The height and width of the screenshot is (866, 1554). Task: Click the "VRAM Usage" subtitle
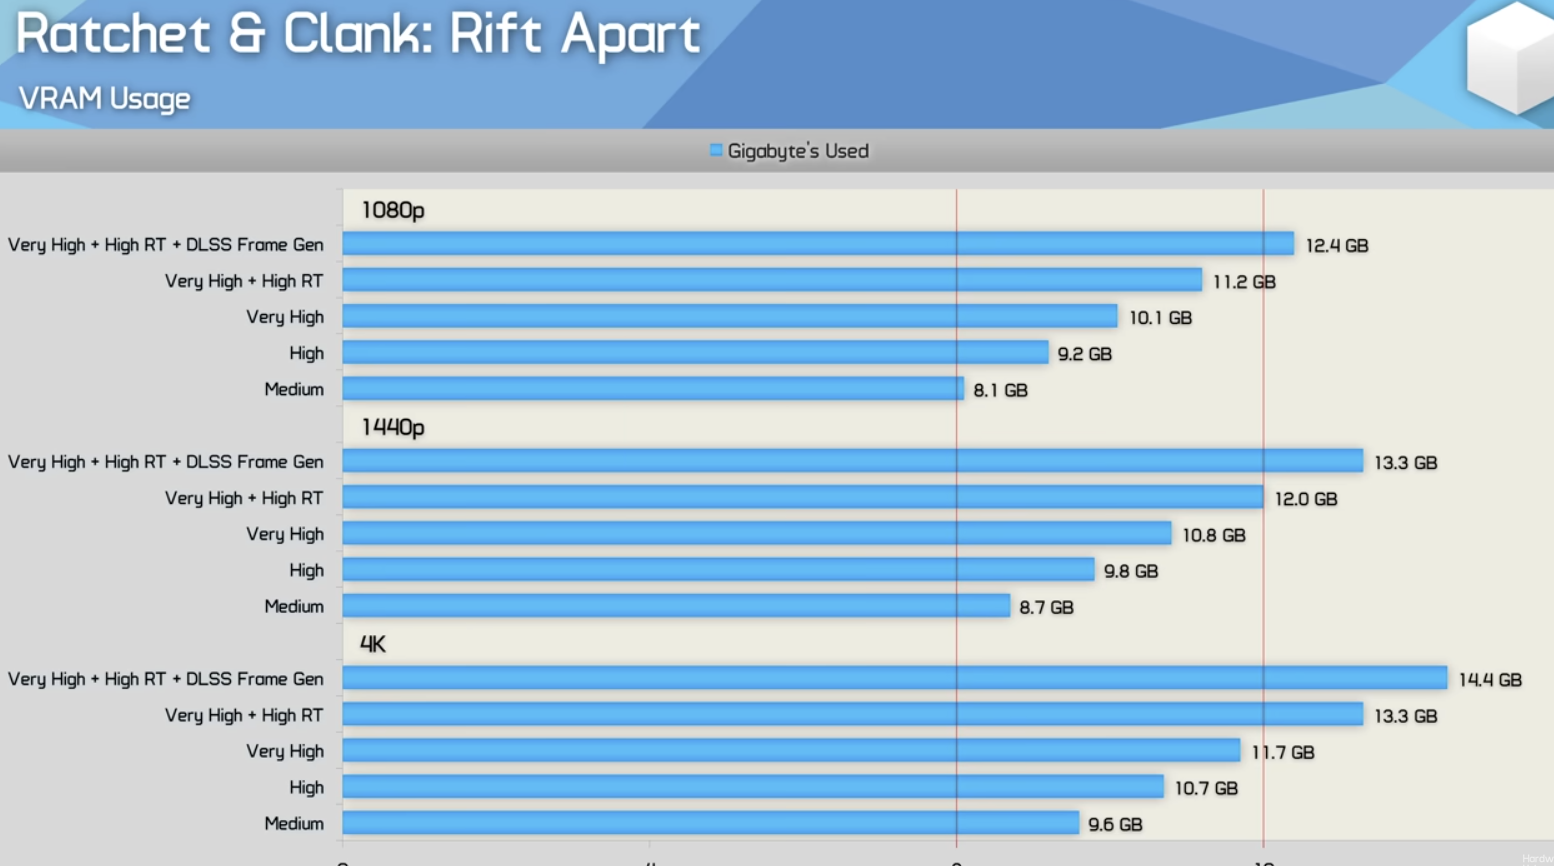tap(105, 98)
